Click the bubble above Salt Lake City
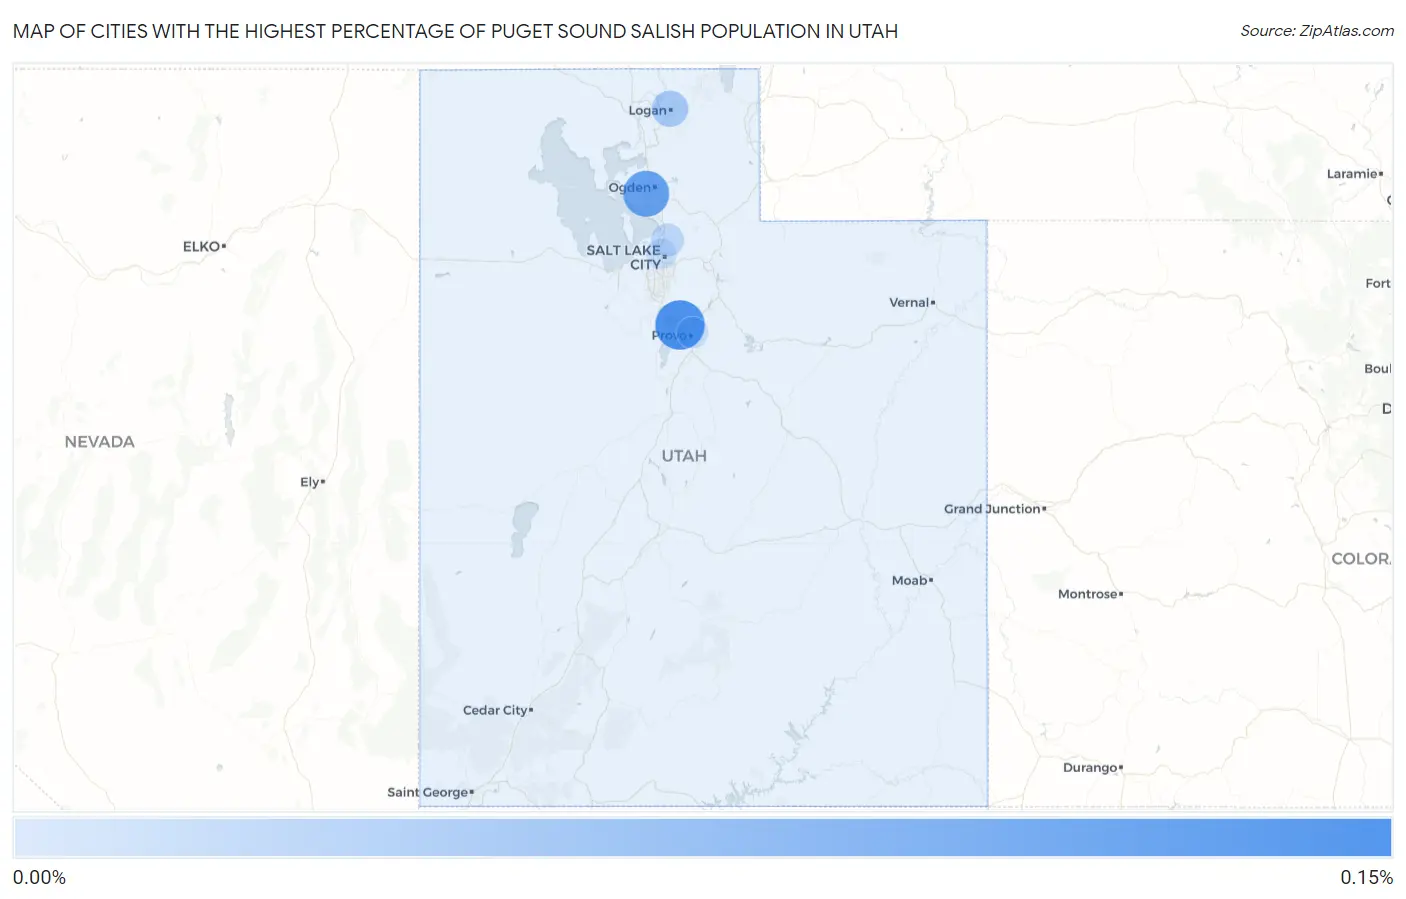This screenshot has height=899, width=1406. click(x=667, y=240)
